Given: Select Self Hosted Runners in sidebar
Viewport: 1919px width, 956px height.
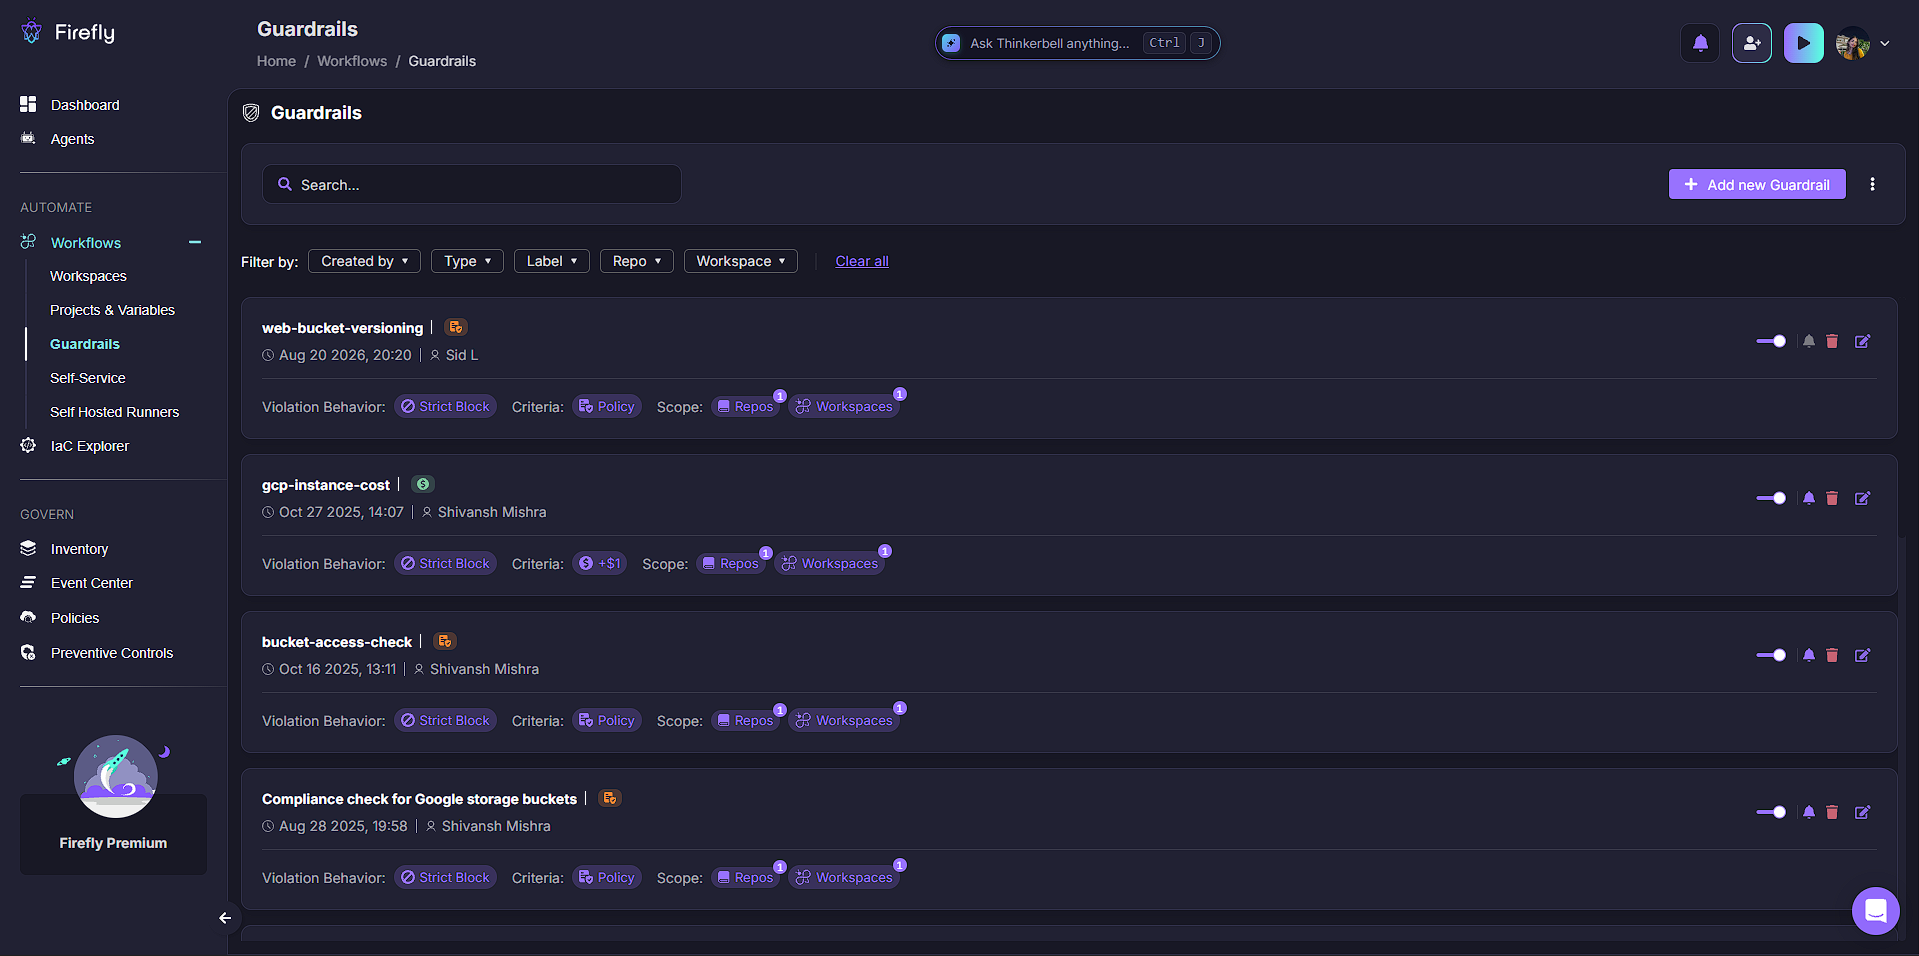Looking at the screenshot, I should pyautogui.click(x=115, y=412).
